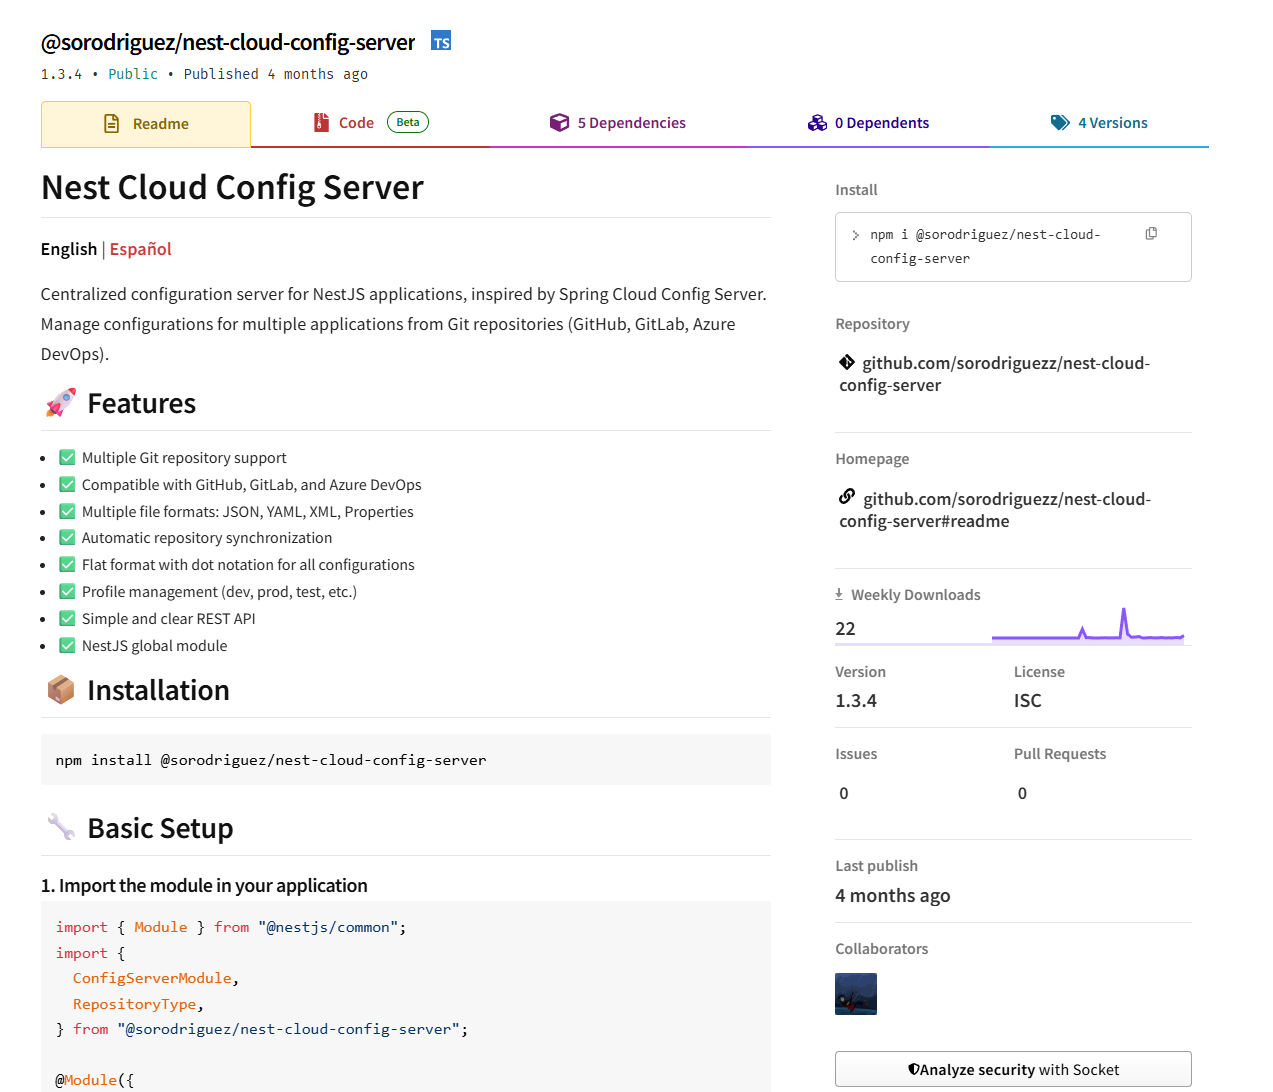The height and width of the screenshot is (1092, 1273).
Task: Click the weekly downloads sparkline chart
Action: [1088, 624]
